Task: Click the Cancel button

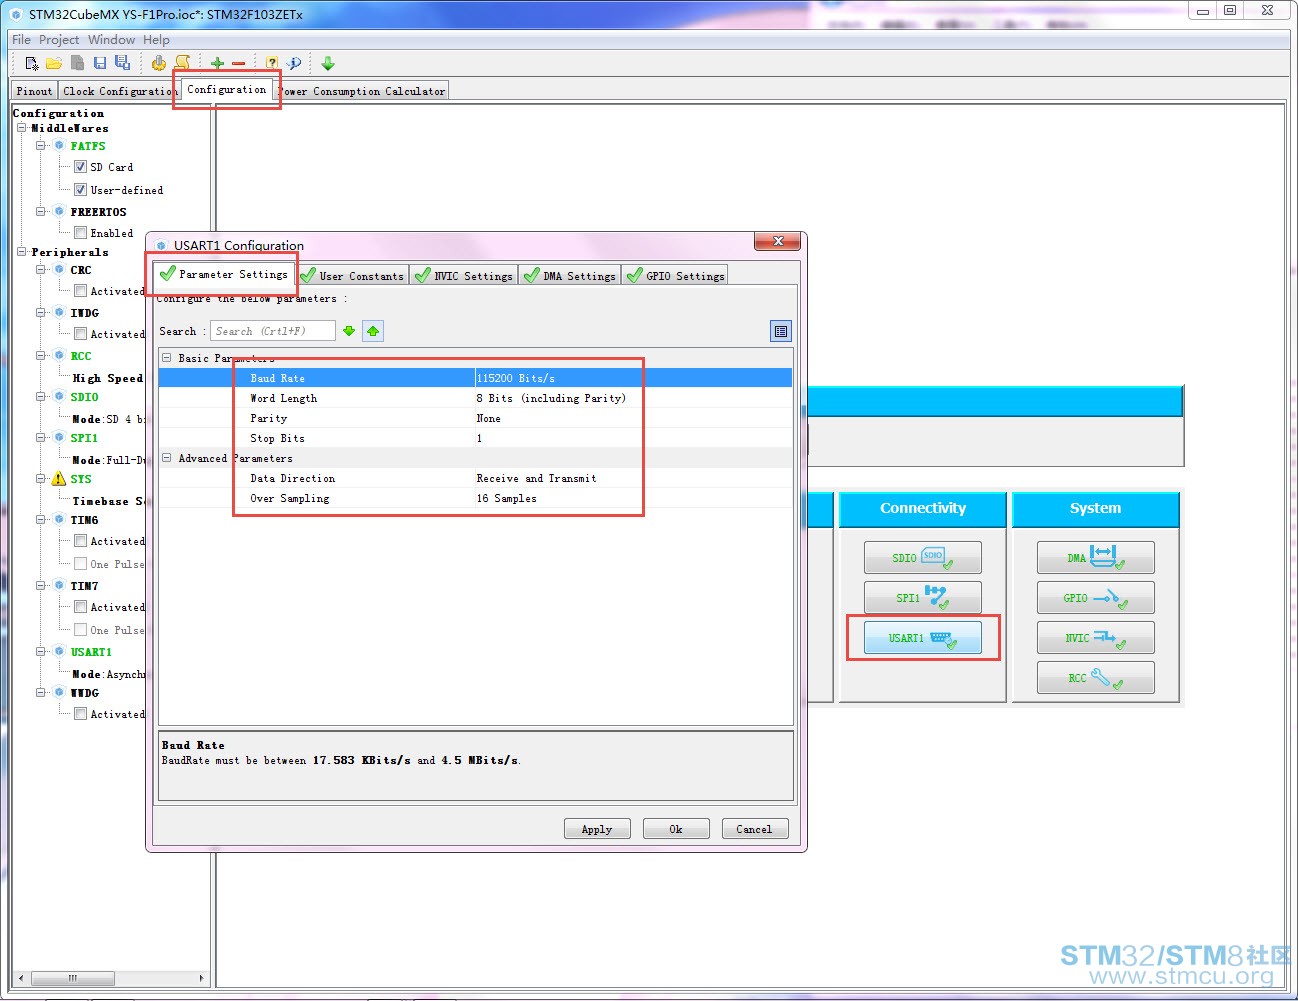Action: point(754,829)
